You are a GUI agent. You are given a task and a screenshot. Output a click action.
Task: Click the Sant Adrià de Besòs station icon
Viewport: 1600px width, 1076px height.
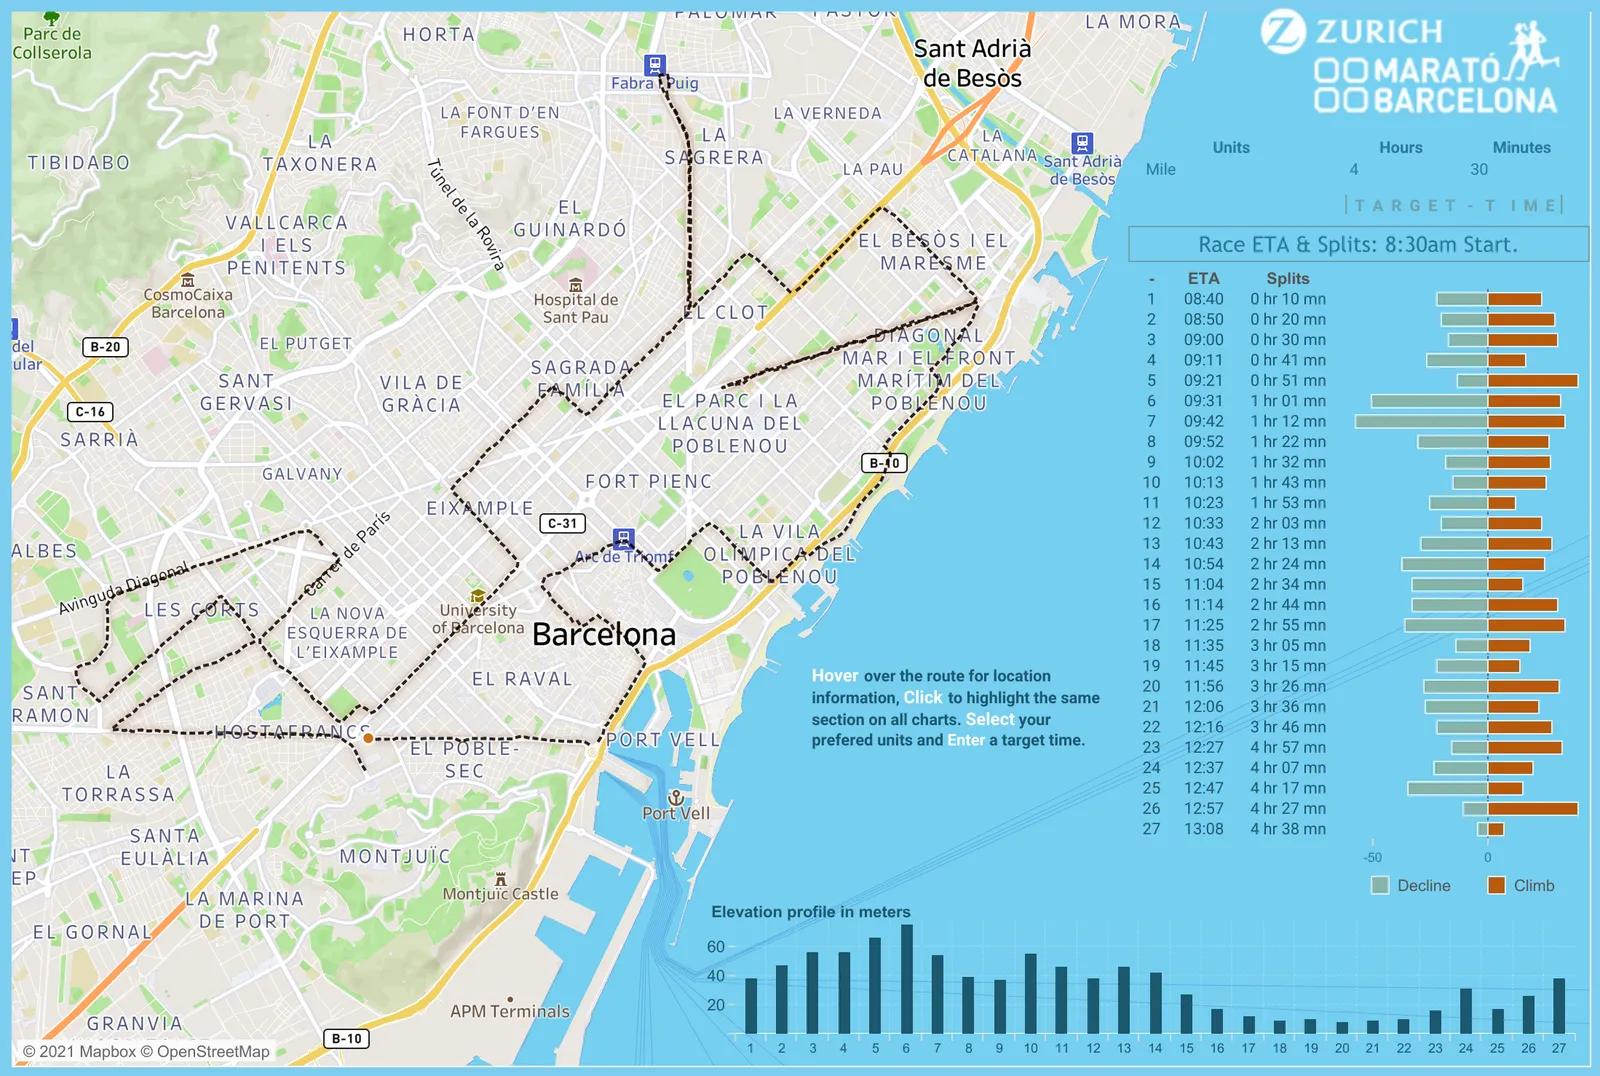1082,143
